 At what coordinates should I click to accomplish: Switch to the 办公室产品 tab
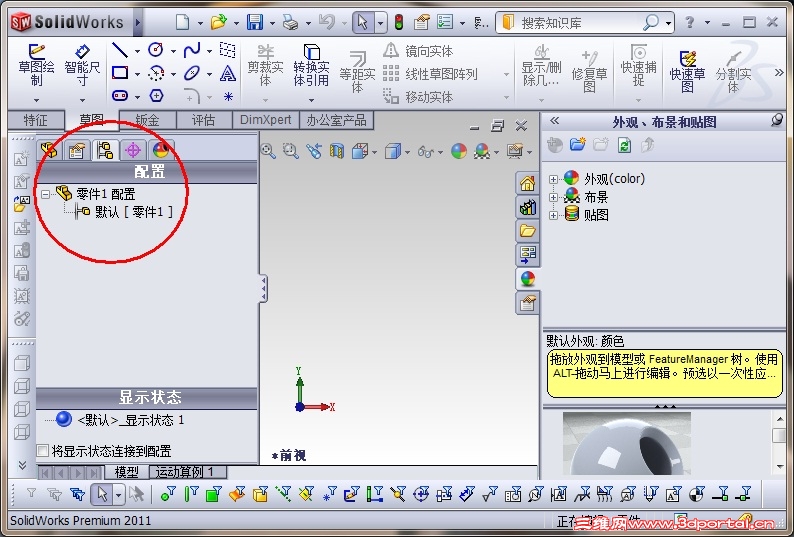[336, 120]
